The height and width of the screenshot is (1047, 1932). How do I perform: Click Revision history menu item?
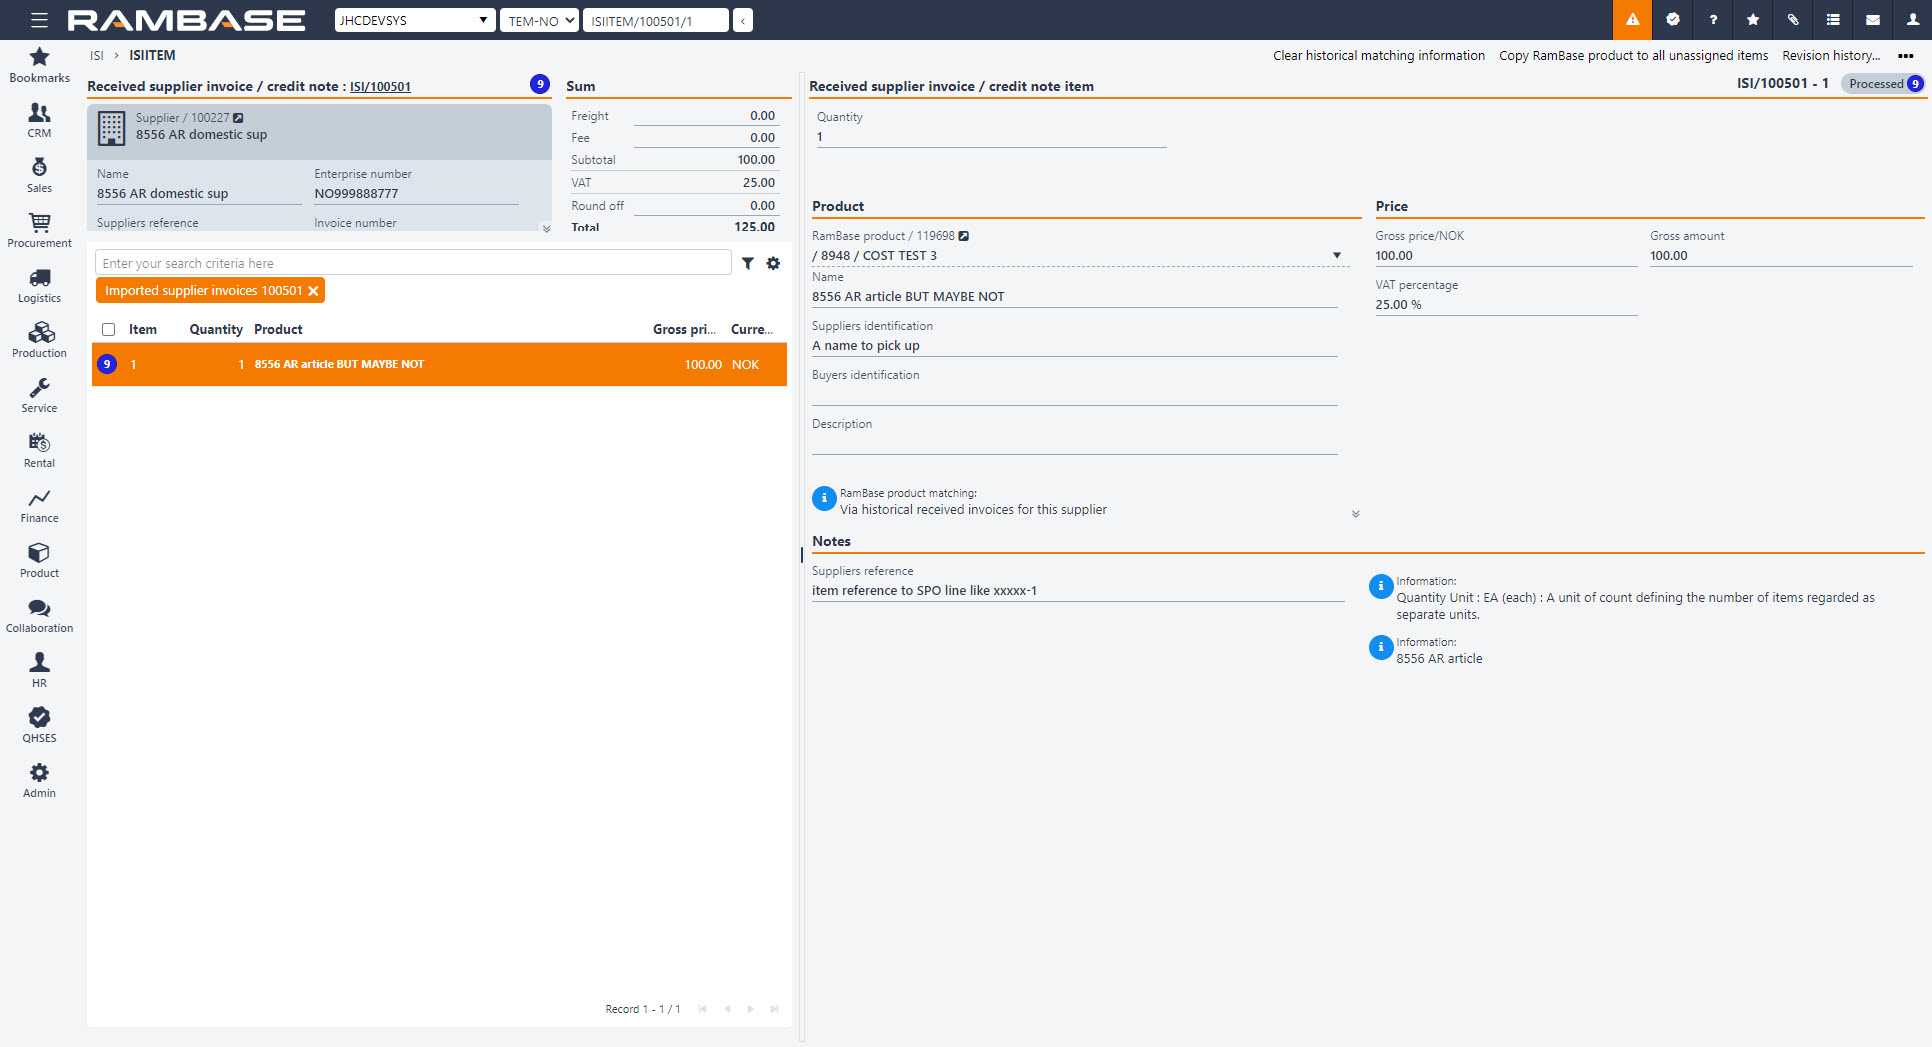click(1830, 56)
